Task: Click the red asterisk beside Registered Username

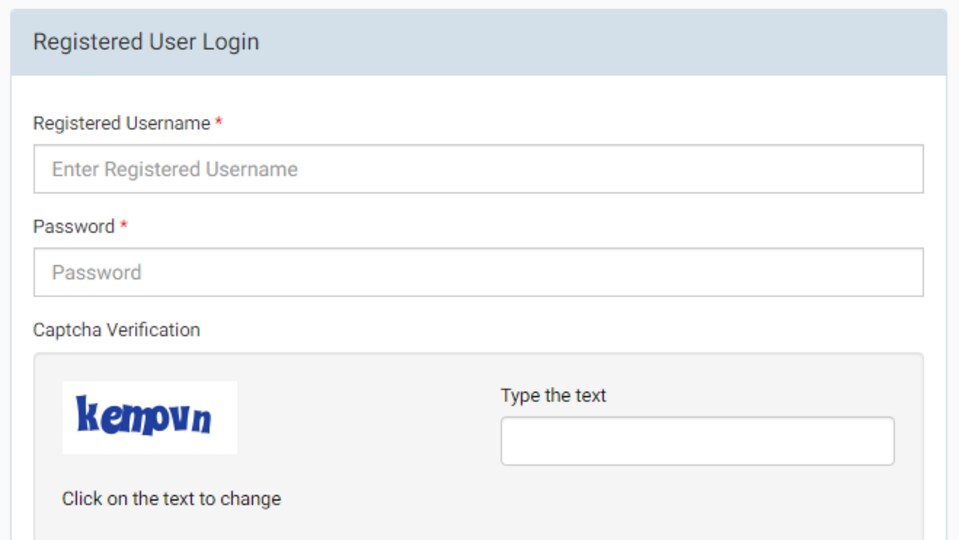Action: point(218,121)
